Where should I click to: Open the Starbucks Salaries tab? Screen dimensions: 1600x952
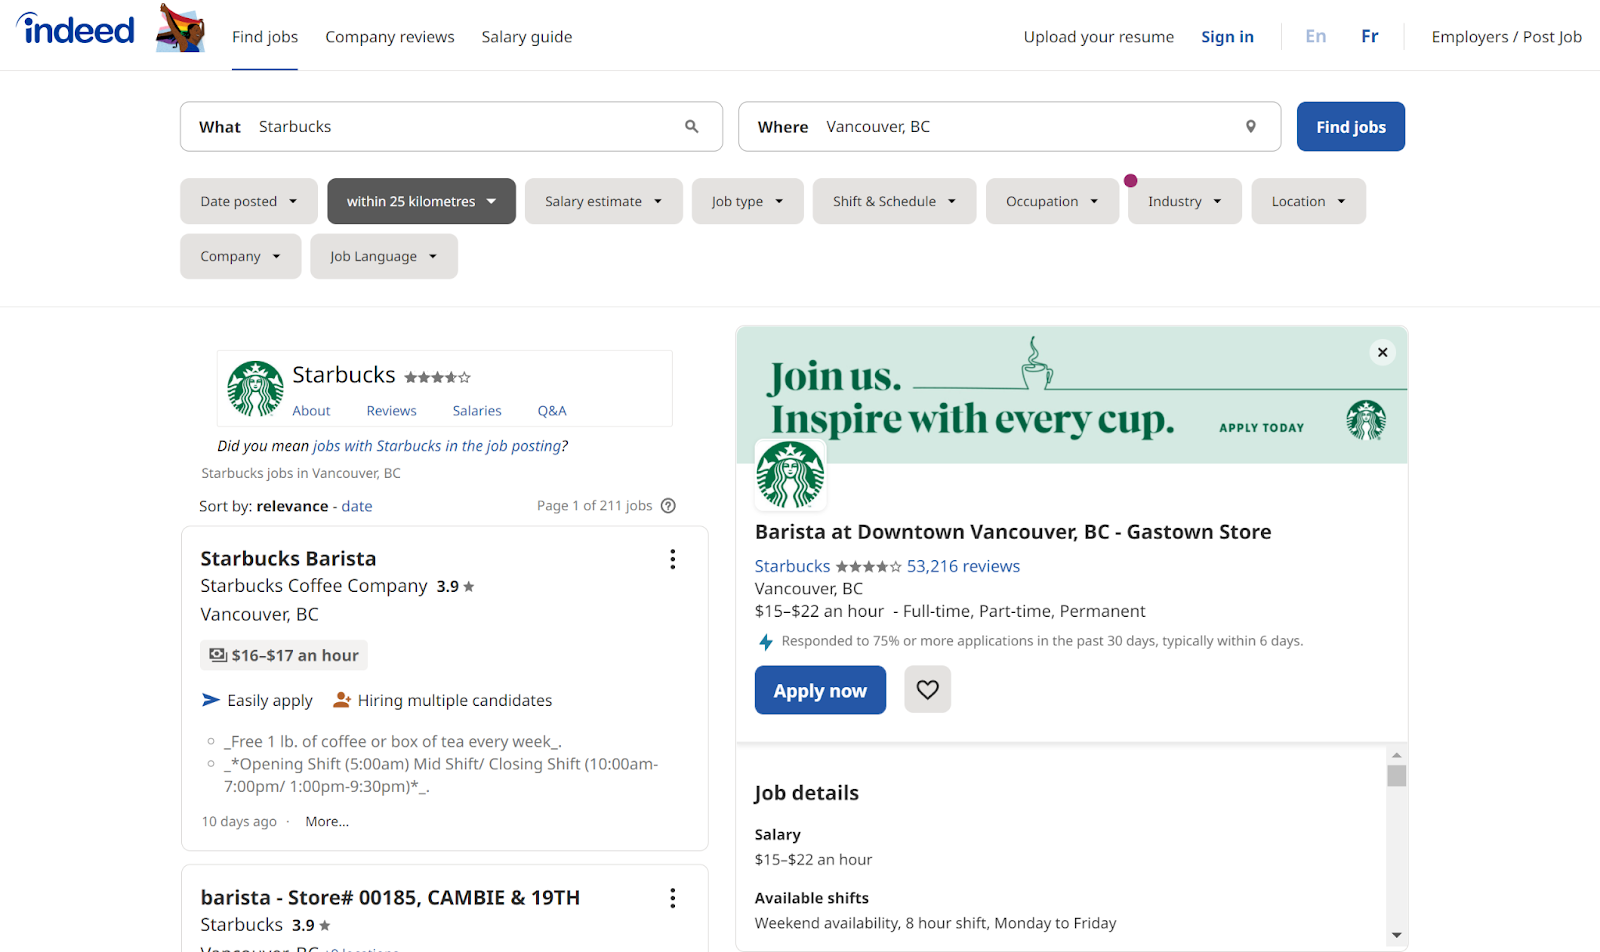pyautogui.click(x=477, y=411)
